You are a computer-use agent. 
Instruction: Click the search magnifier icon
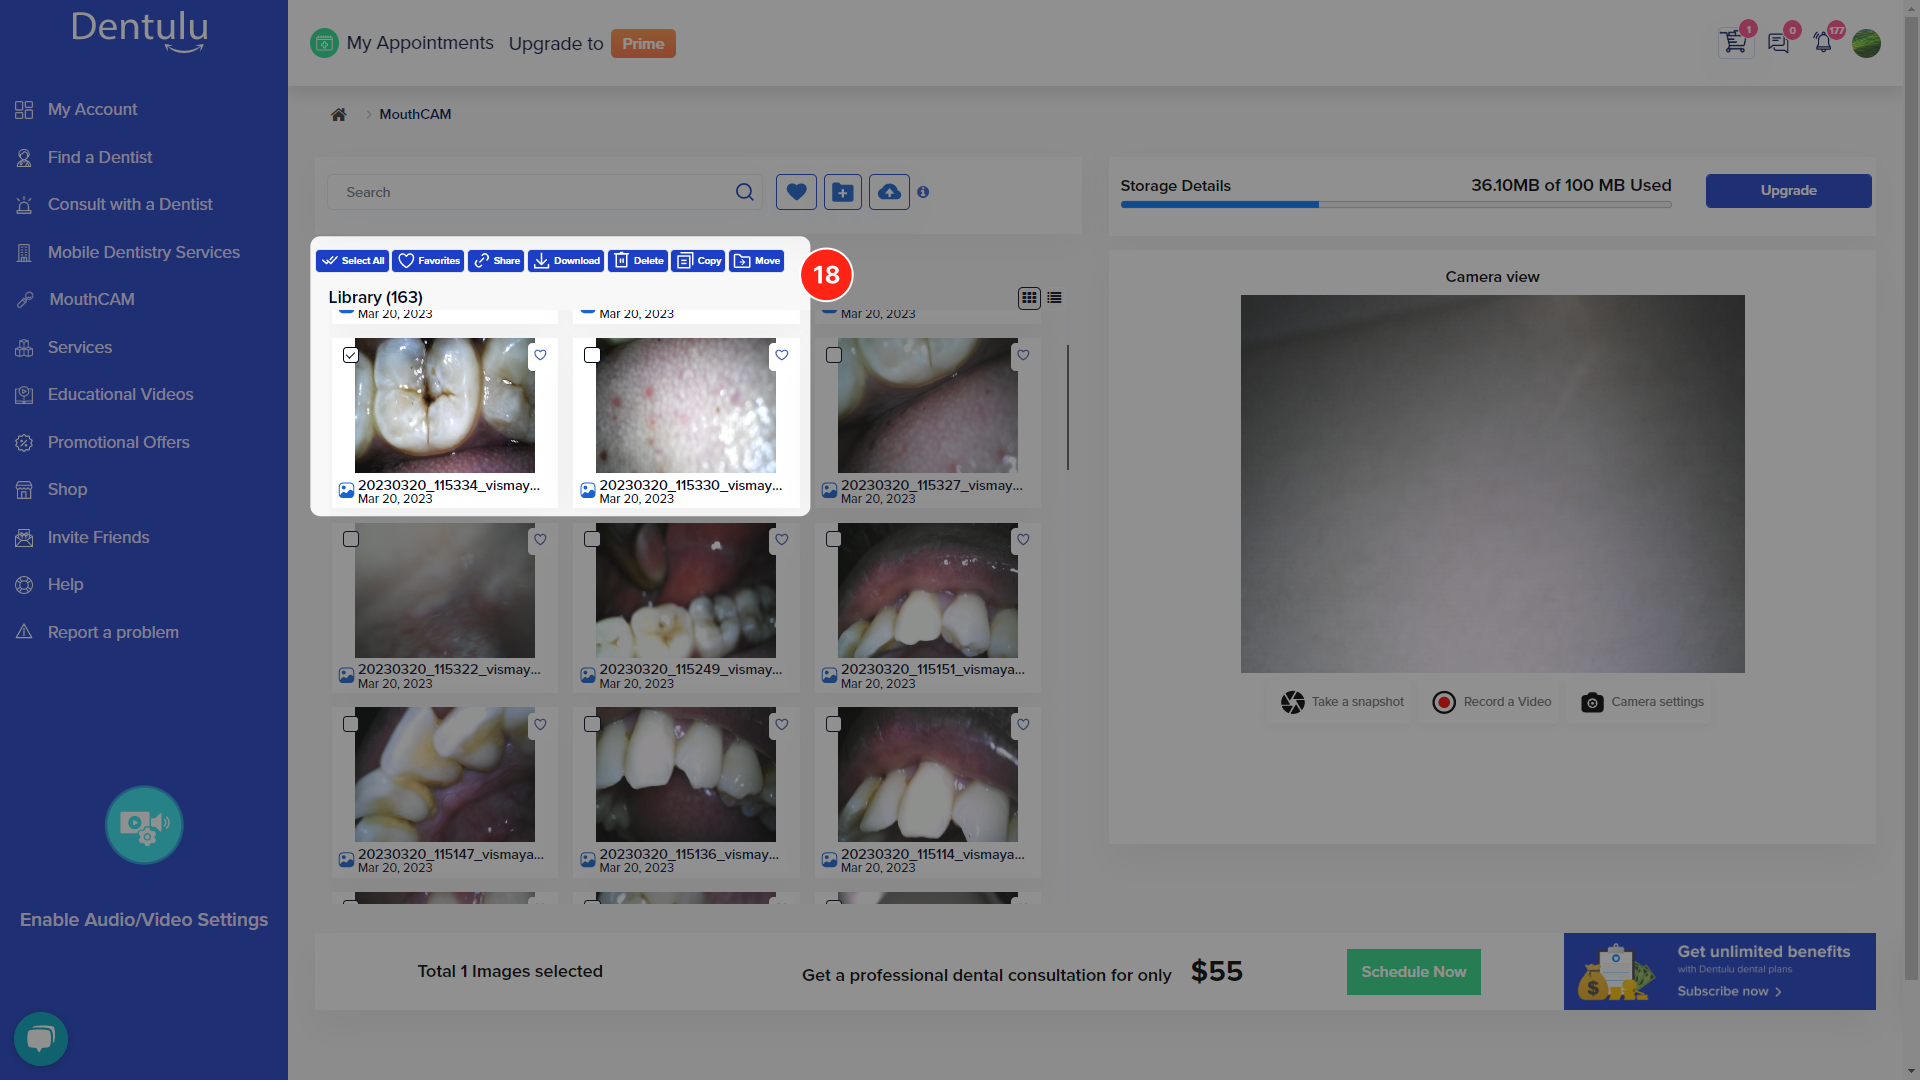pos(745,192)
